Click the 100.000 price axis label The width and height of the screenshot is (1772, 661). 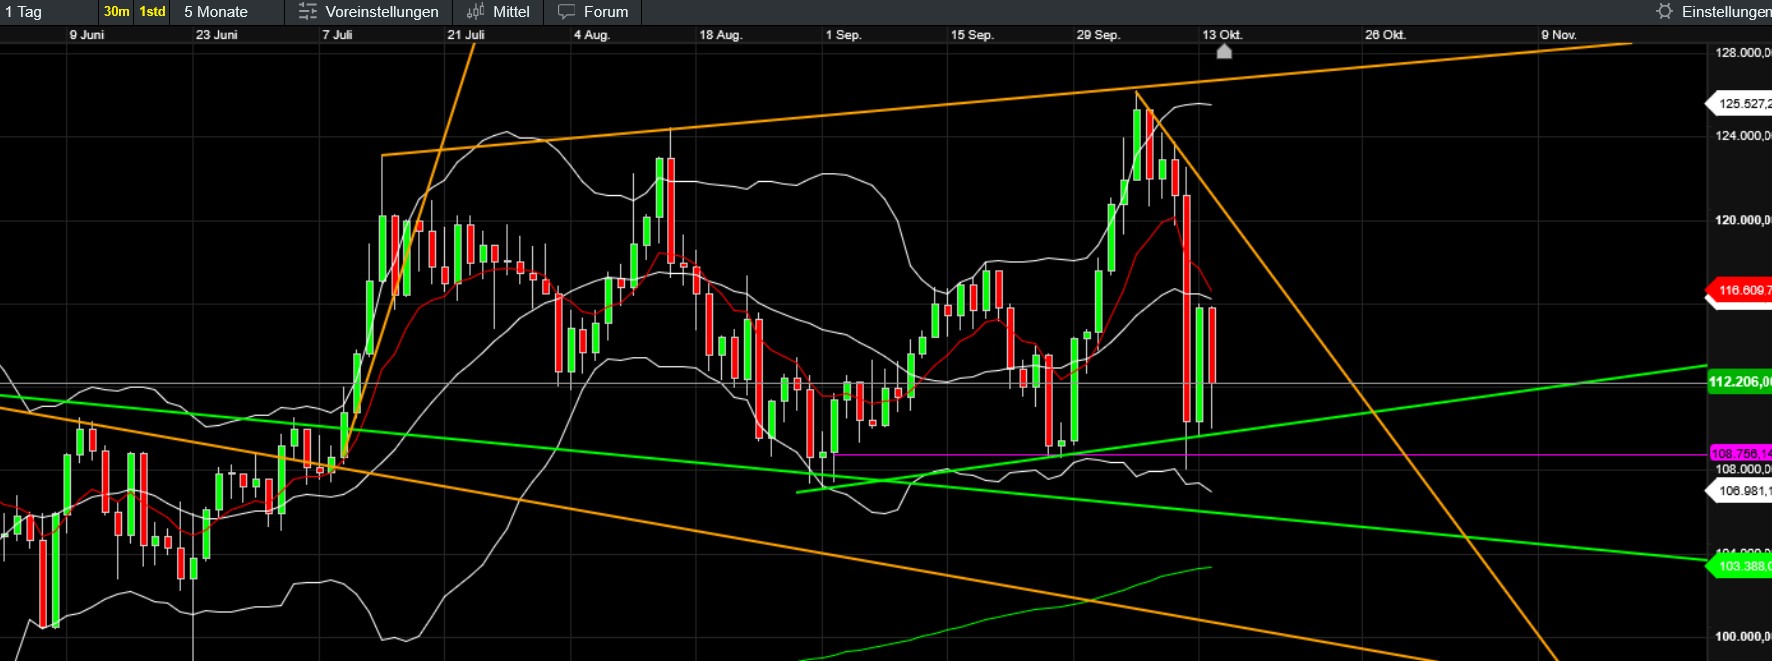[1743, 637]
